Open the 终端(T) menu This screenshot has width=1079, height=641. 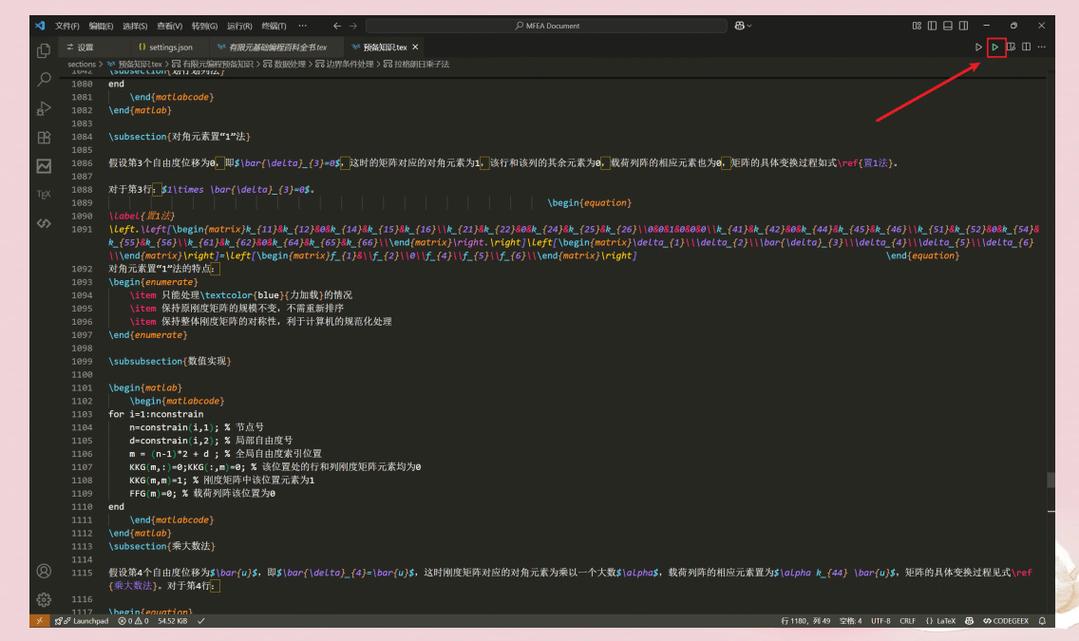coord(274,25)
